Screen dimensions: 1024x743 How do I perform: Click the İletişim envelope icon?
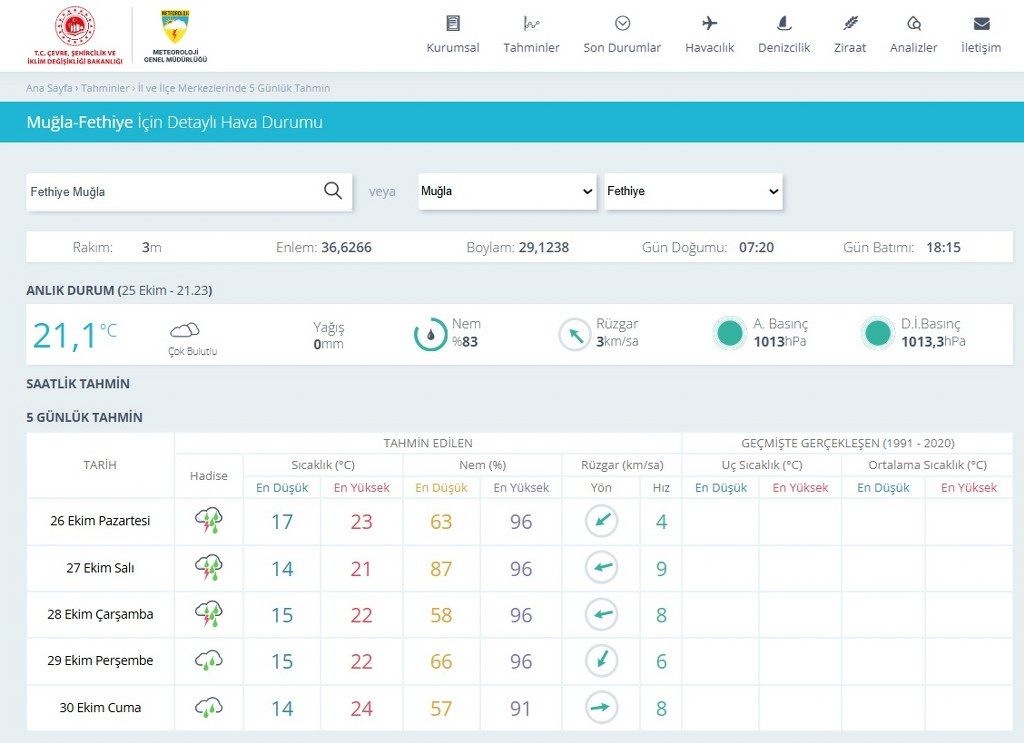coord(981,24)
